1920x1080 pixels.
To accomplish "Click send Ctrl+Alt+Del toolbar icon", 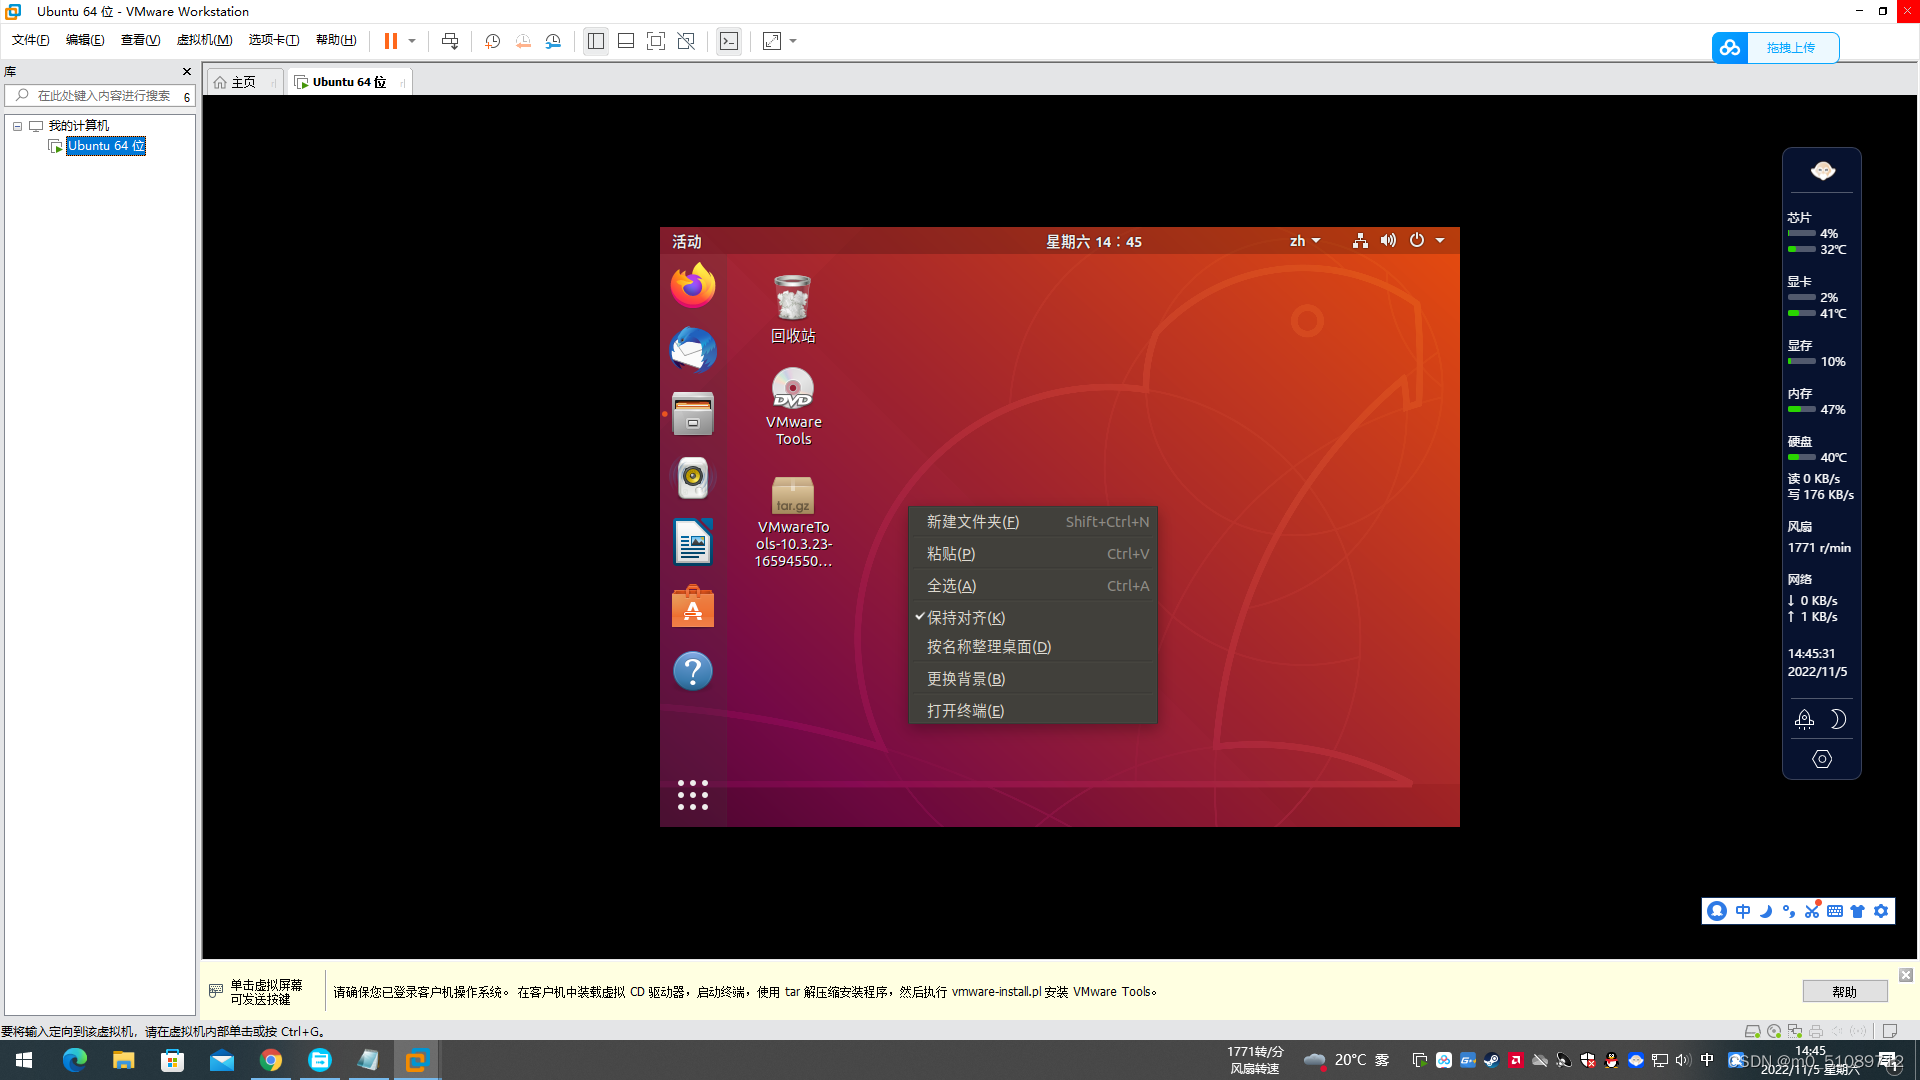I will click(x=450, y=41).
